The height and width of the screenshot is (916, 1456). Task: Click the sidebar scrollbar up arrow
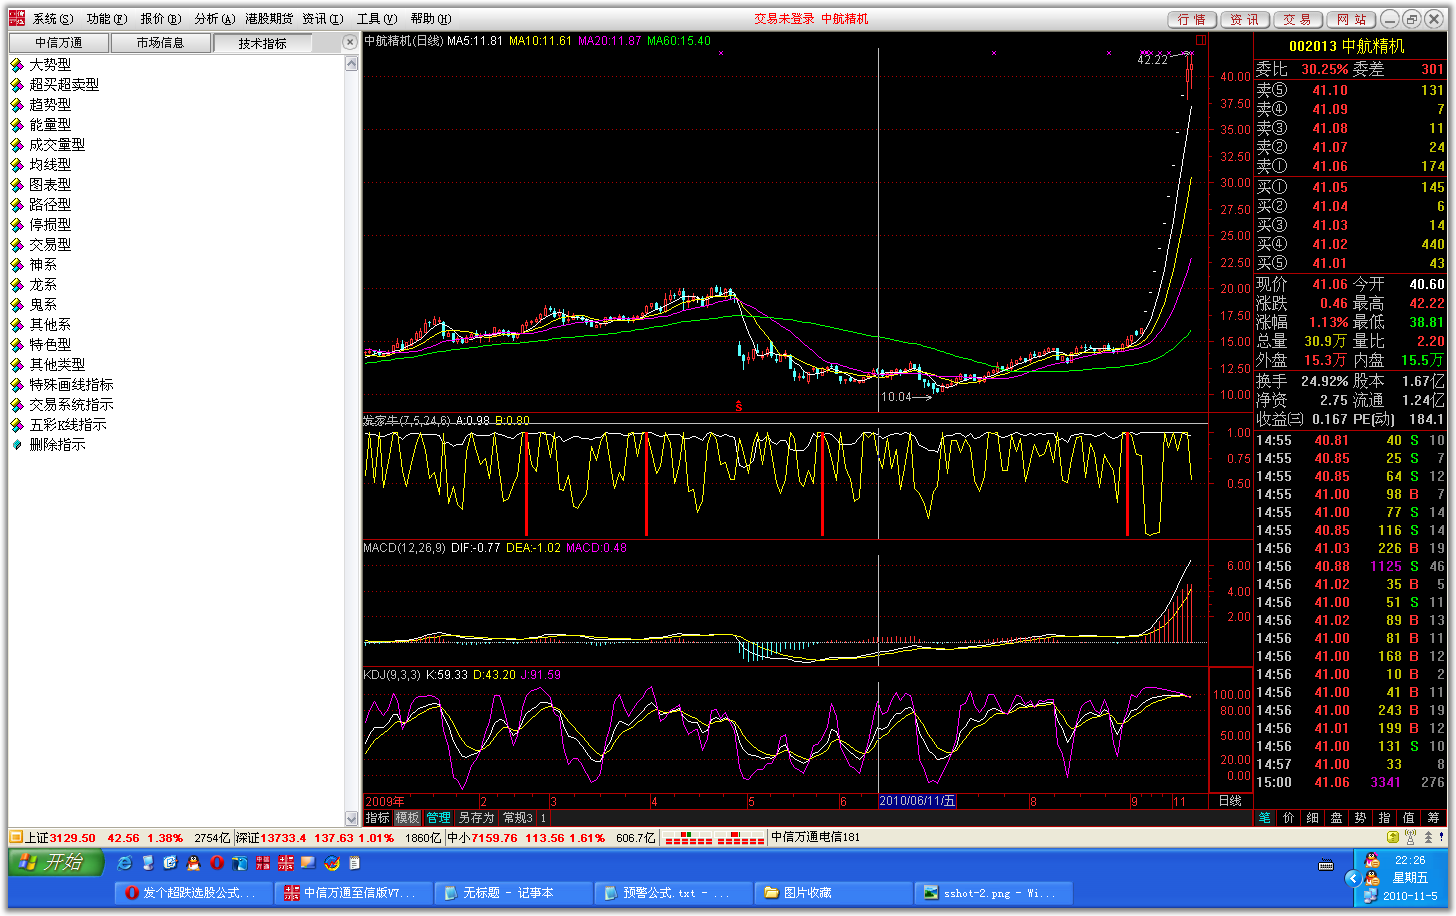351,63
